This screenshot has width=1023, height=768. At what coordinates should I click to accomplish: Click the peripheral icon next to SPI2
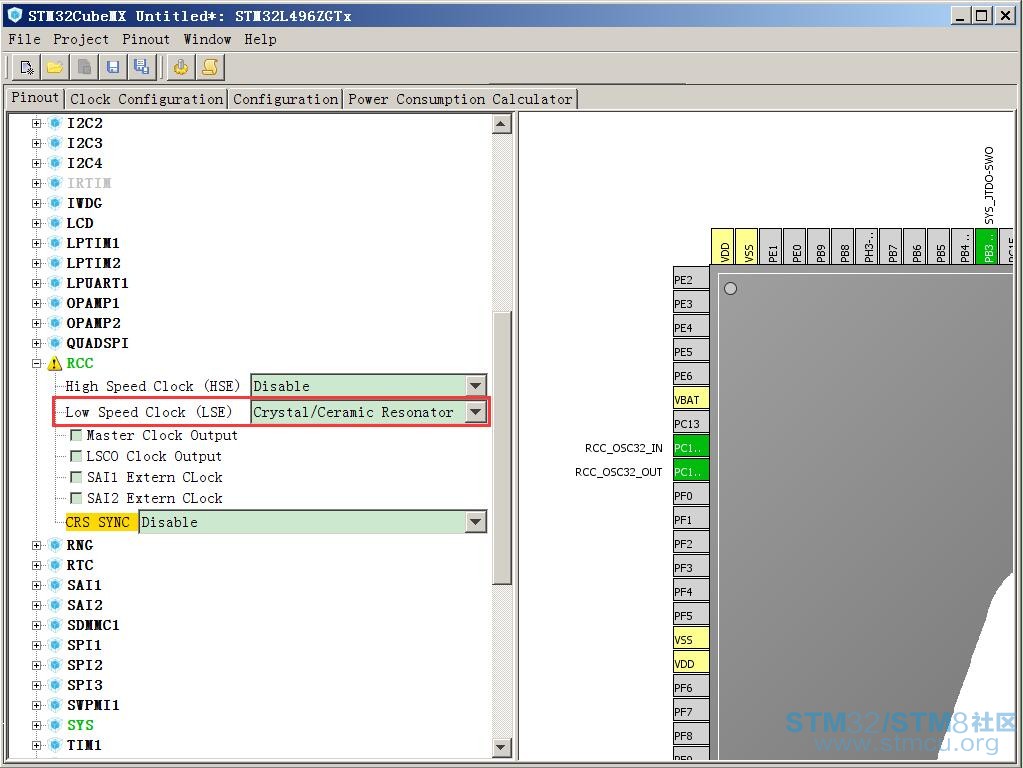point(55,665)
